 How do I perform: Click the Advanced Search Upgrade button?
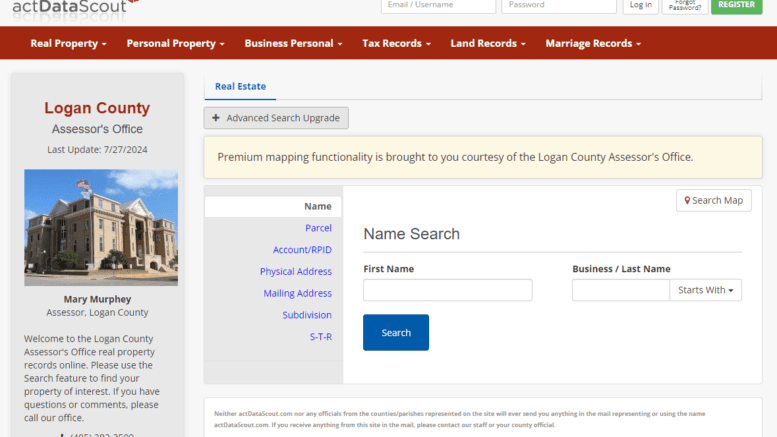(x=276, y=118)
